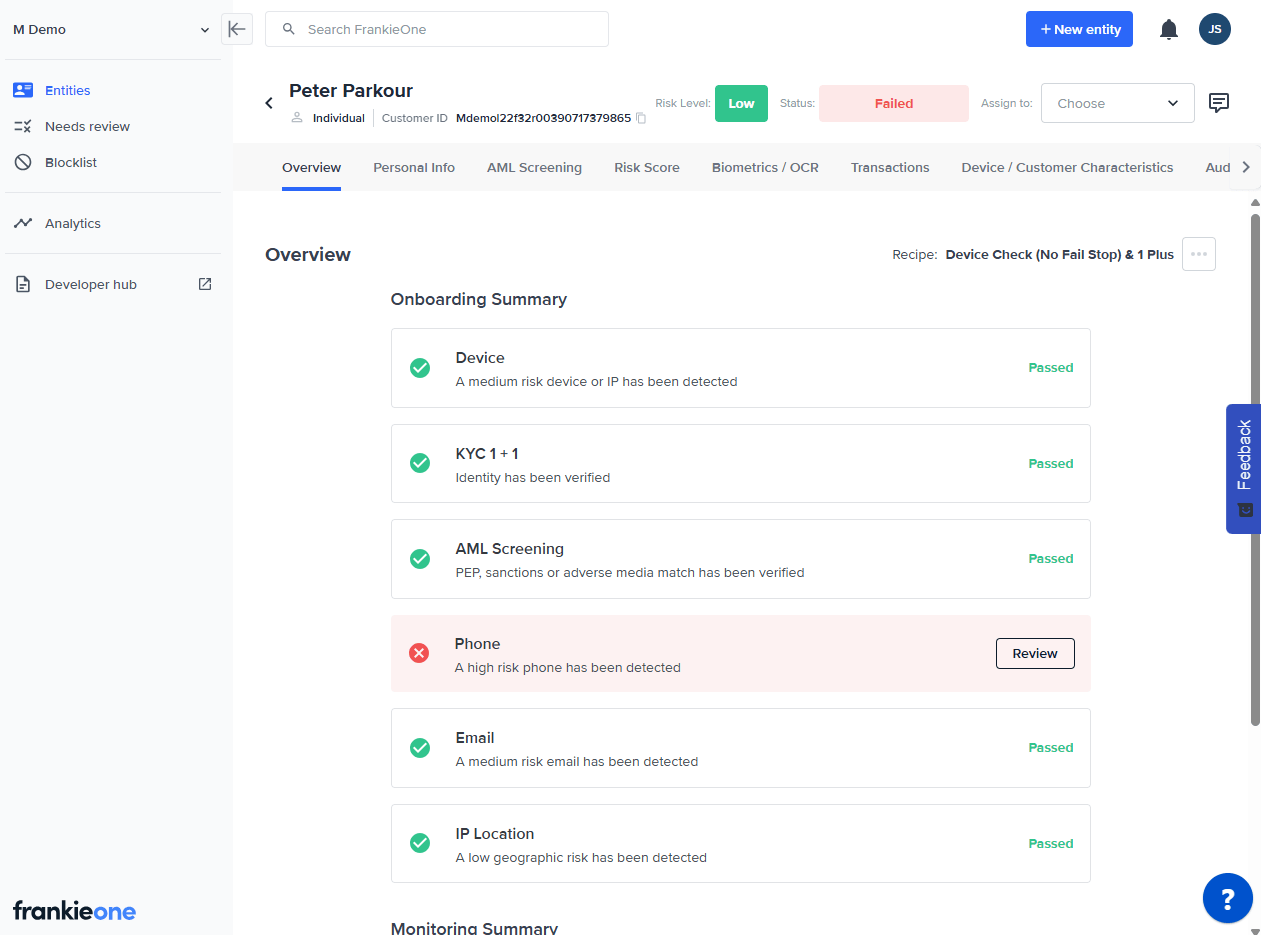Open the Feedback side panel tab
1261x935 pixels.
pos(1243,468)
